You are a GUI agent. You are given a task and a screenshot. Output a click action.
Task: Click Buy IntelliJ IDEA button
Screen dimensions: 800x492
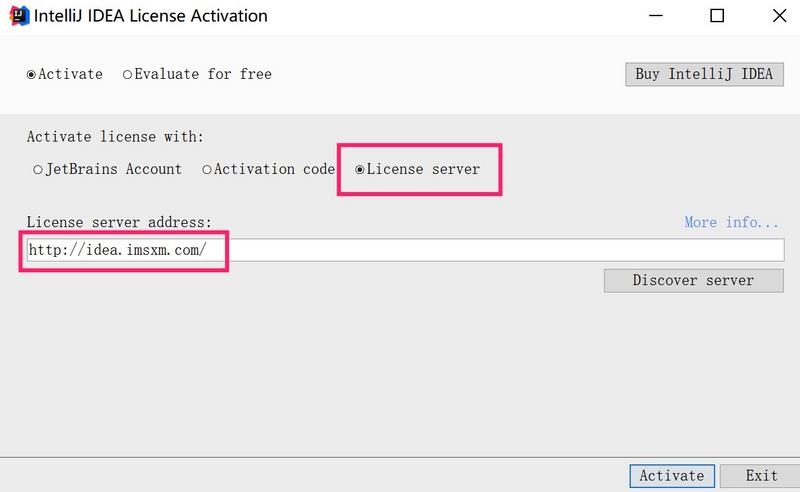pyautogui.click(x=704, y=75)
